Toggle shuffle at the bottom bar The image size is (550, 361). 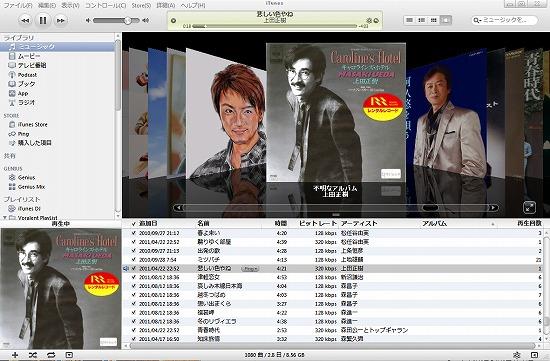point(33,355)
